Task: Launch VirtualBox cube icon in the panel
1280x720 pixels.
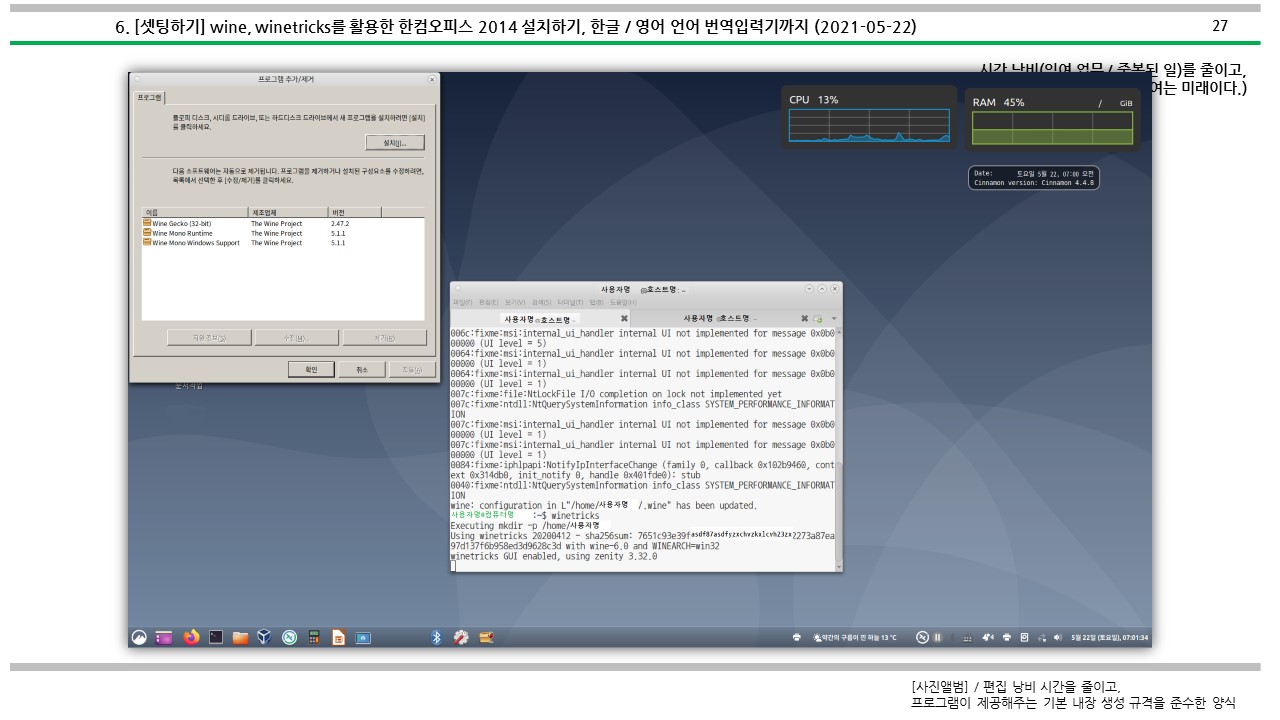Action: pyautogui.click(x=264, y=637)
